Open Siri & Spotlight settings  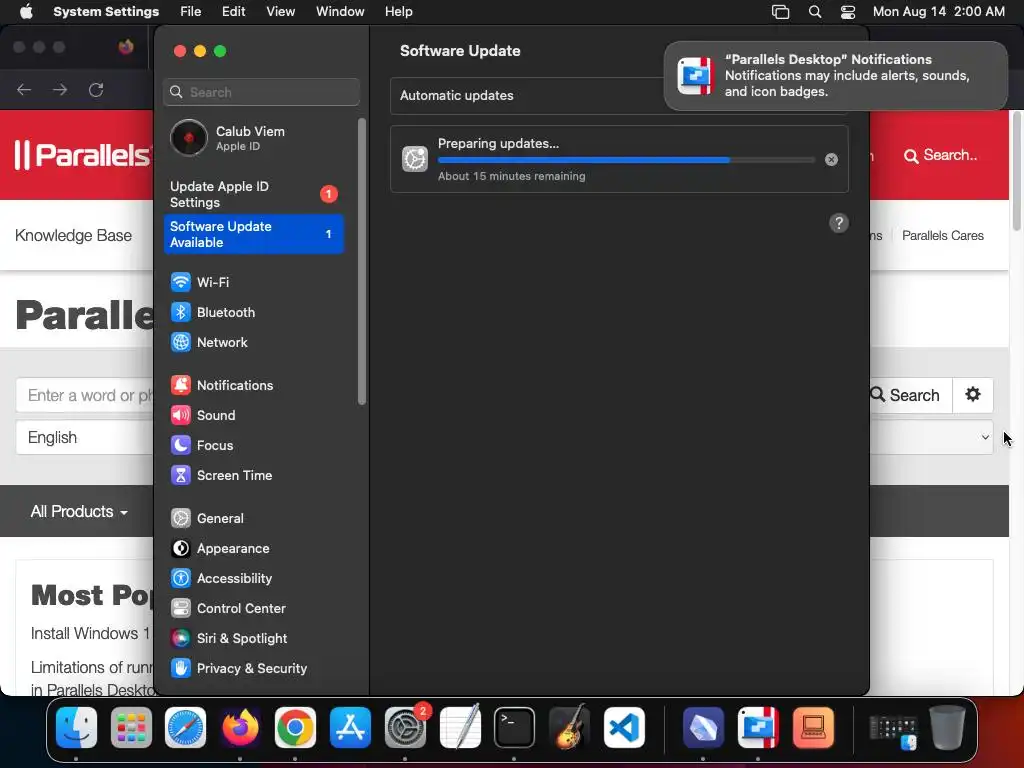pos(253,639)
